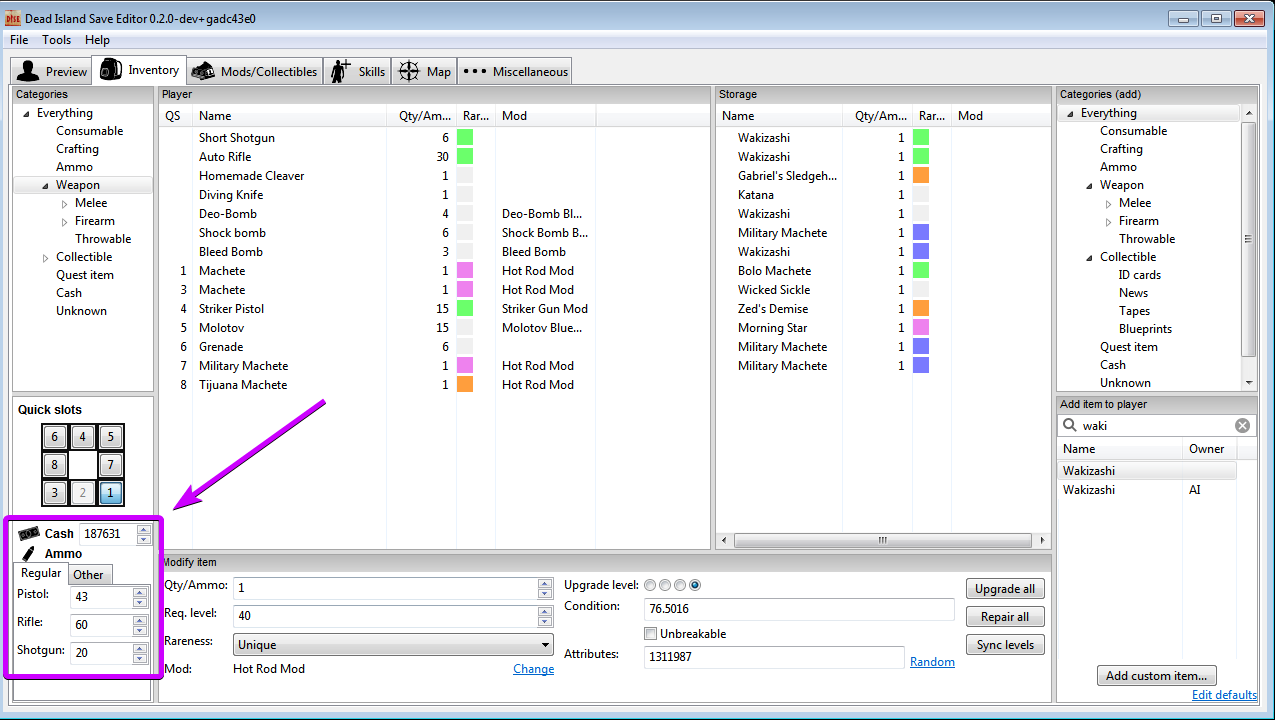1275x720 pixels.
Task: Switch to the Skills tab
Action: (358, 71)
